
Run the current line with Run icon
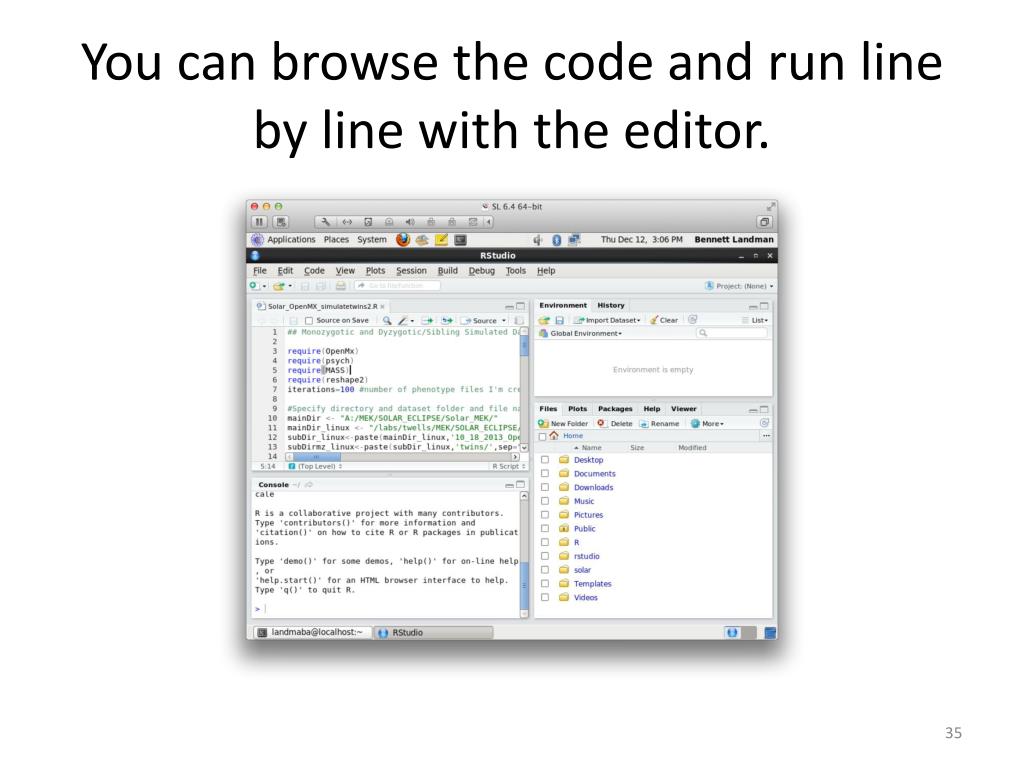tap(427, 321)
